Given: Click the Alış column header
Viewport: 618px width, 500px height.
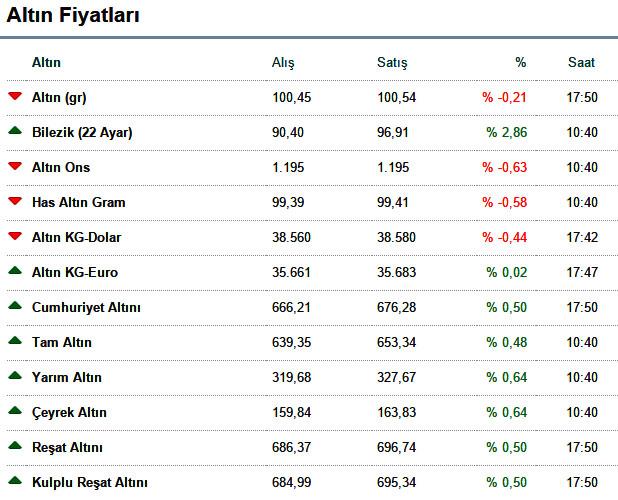Looking at the screenshot, I should [x=283, y=63].
